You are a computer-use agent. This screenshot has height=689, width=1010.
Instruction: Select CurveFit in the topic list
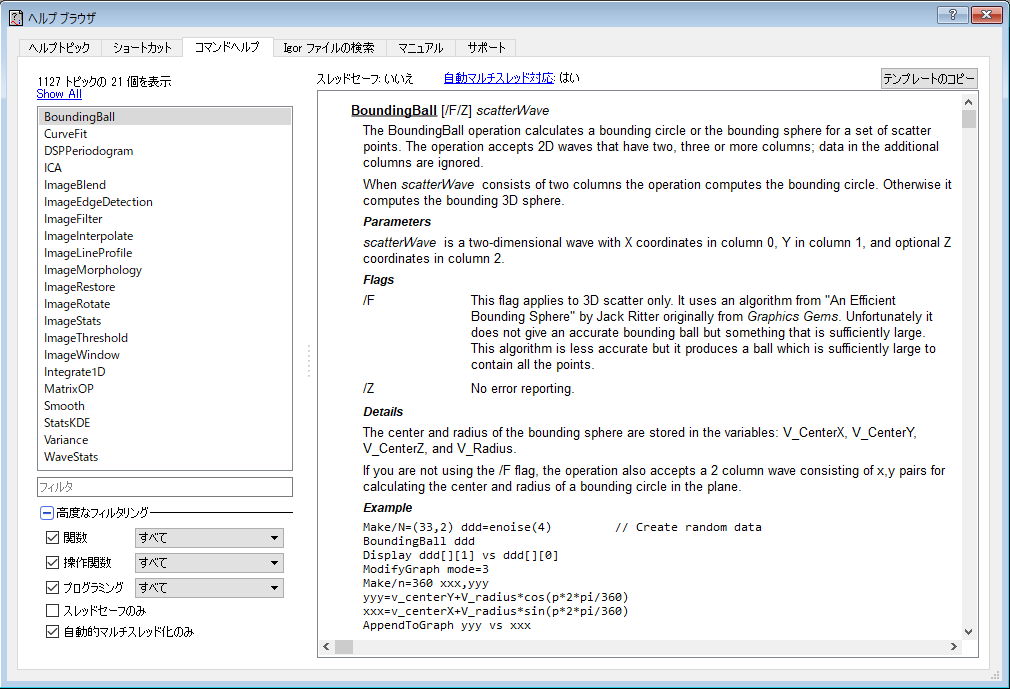165,134
